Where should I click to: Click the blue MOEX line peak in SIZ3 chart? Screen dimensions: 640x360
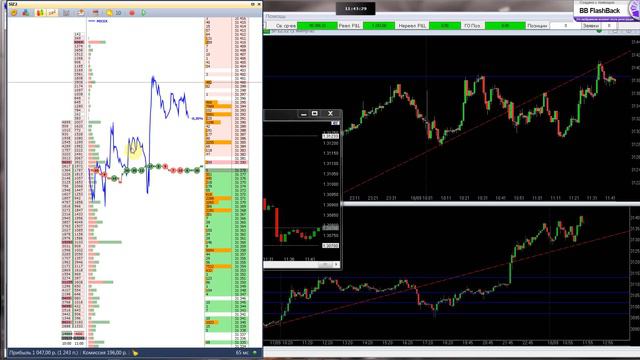click(153, 77)
